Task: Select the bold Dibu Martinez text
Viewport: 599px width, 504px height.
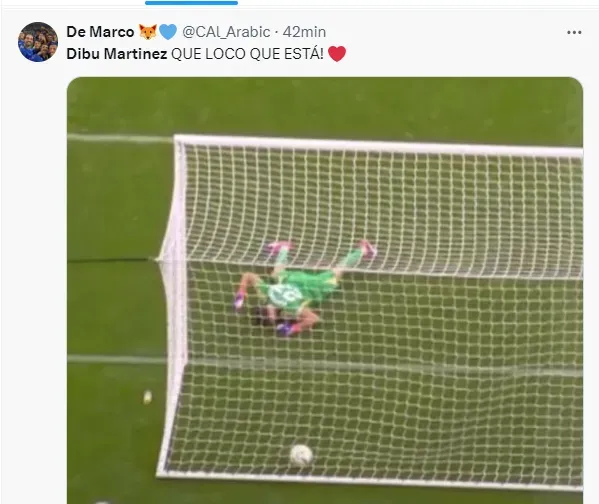Action: click(x=117, y=54)
